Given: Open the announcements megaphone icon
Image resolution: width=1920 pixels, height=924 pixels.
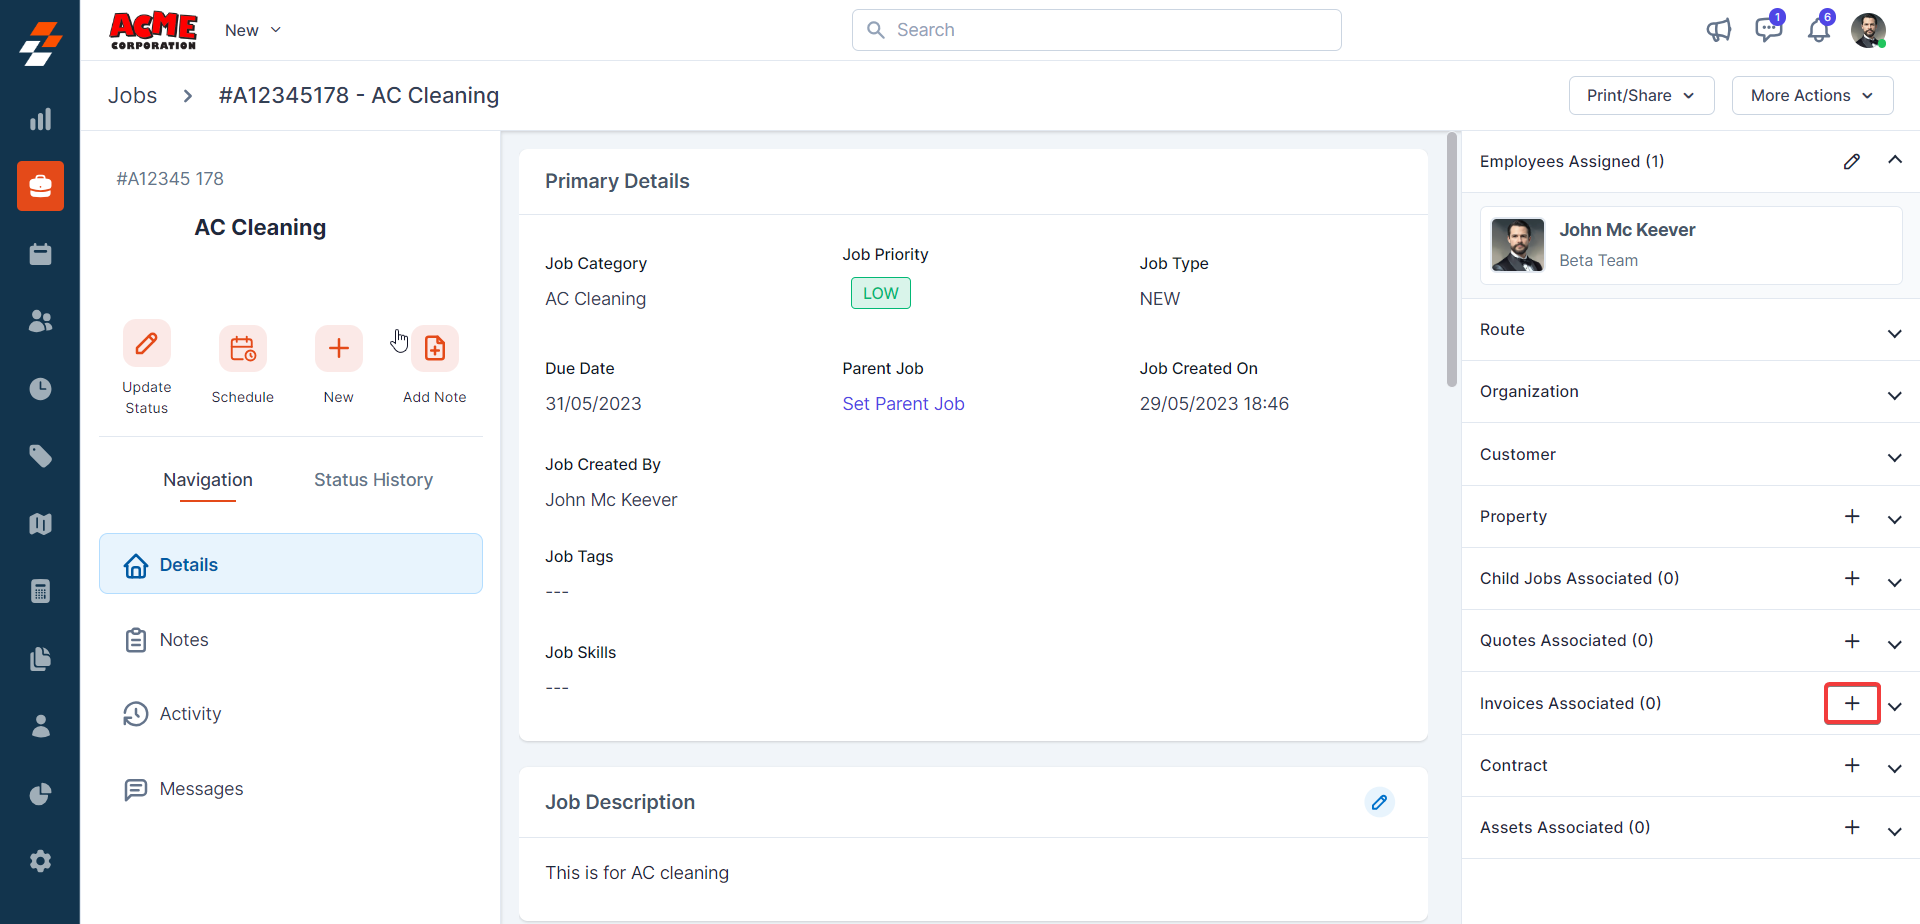Looking at the screenshot, I should point(1718,30).
